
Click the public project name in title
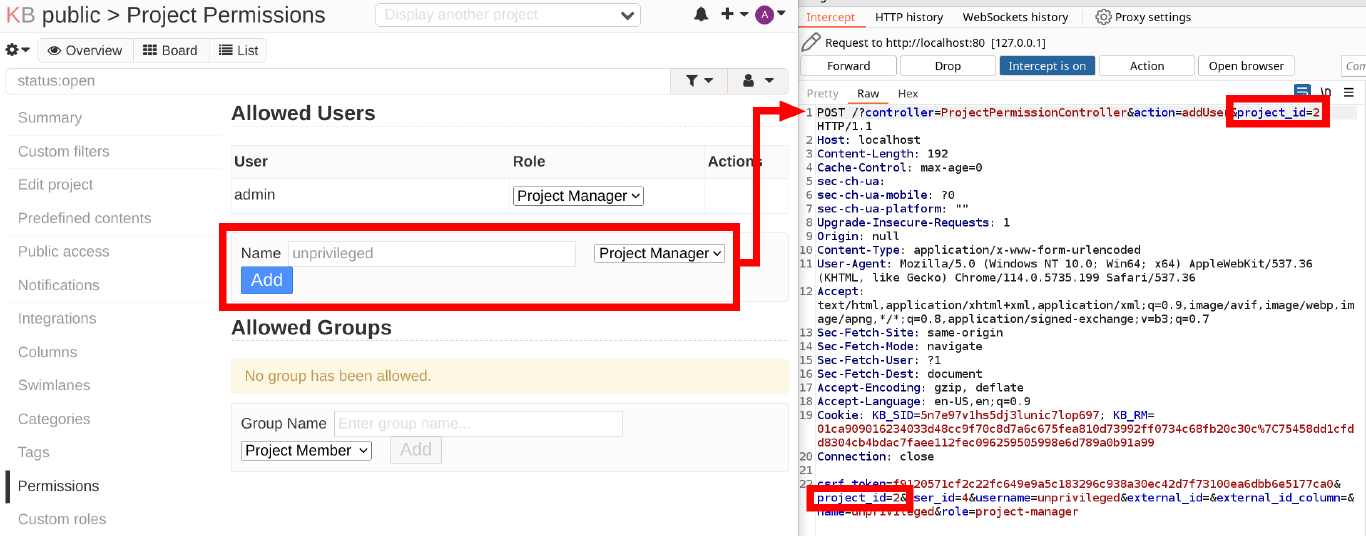coord(71,15)
